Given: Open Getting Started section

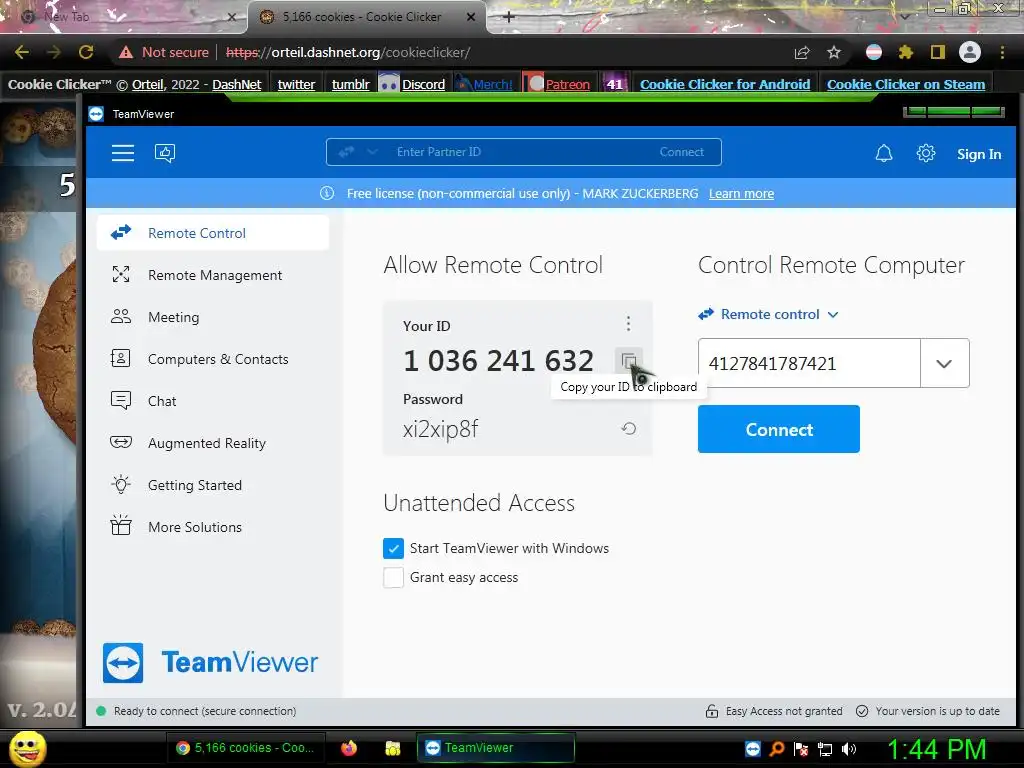Looking at the screenshot, I should pyautogui.click(x=213, y=485).
